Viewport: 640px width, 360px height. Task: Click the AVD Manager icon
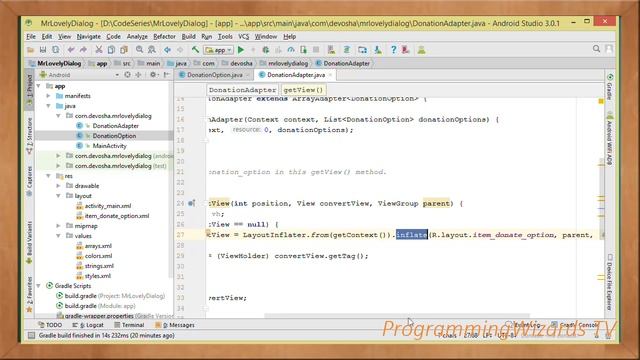(x=331, y=50)
